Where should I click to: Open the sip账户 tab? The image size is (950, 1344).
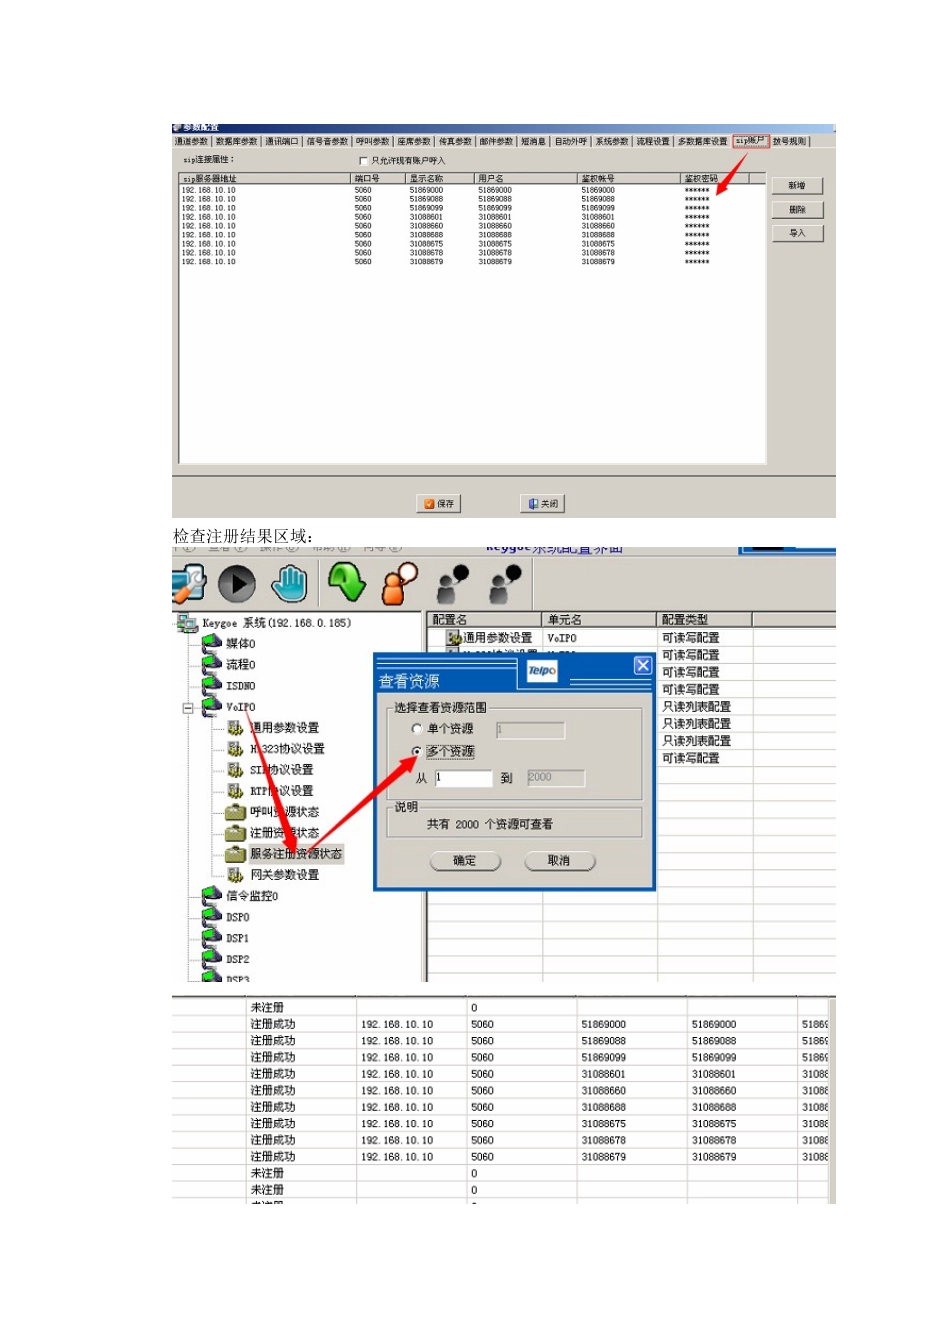[x=750, y=141]
